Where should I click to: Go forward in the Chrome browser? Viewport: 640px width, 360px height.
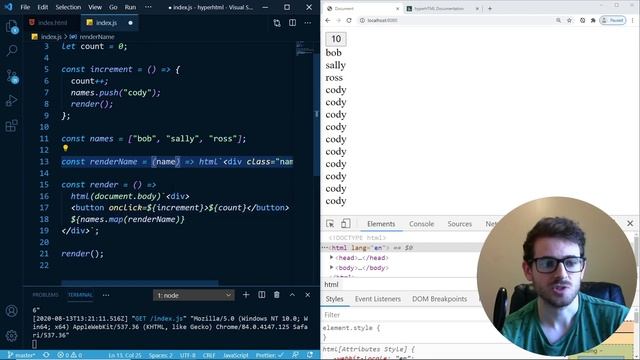pyautogui.click(x=338, y=20)
